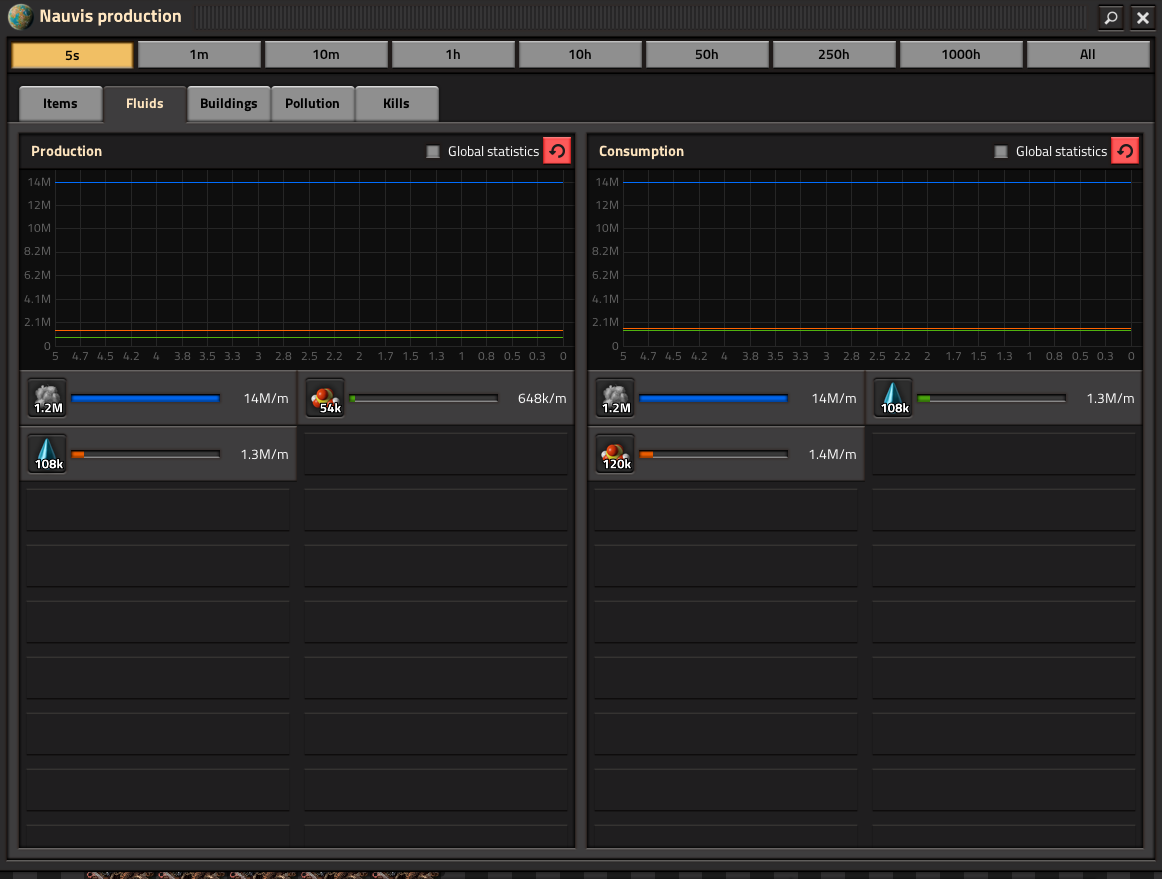The height and width of the screenshot is (879, 1162).
Task: Select the 10h time range
Action: pos(580,55)
